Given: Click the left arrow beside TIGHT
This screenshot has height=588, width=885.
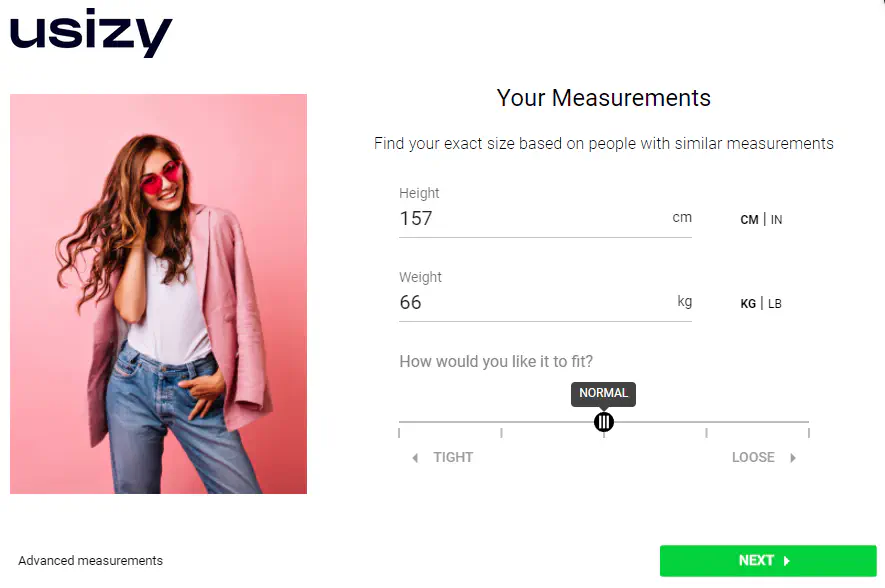Looking at the screenshot, I should tap(416, 458).
